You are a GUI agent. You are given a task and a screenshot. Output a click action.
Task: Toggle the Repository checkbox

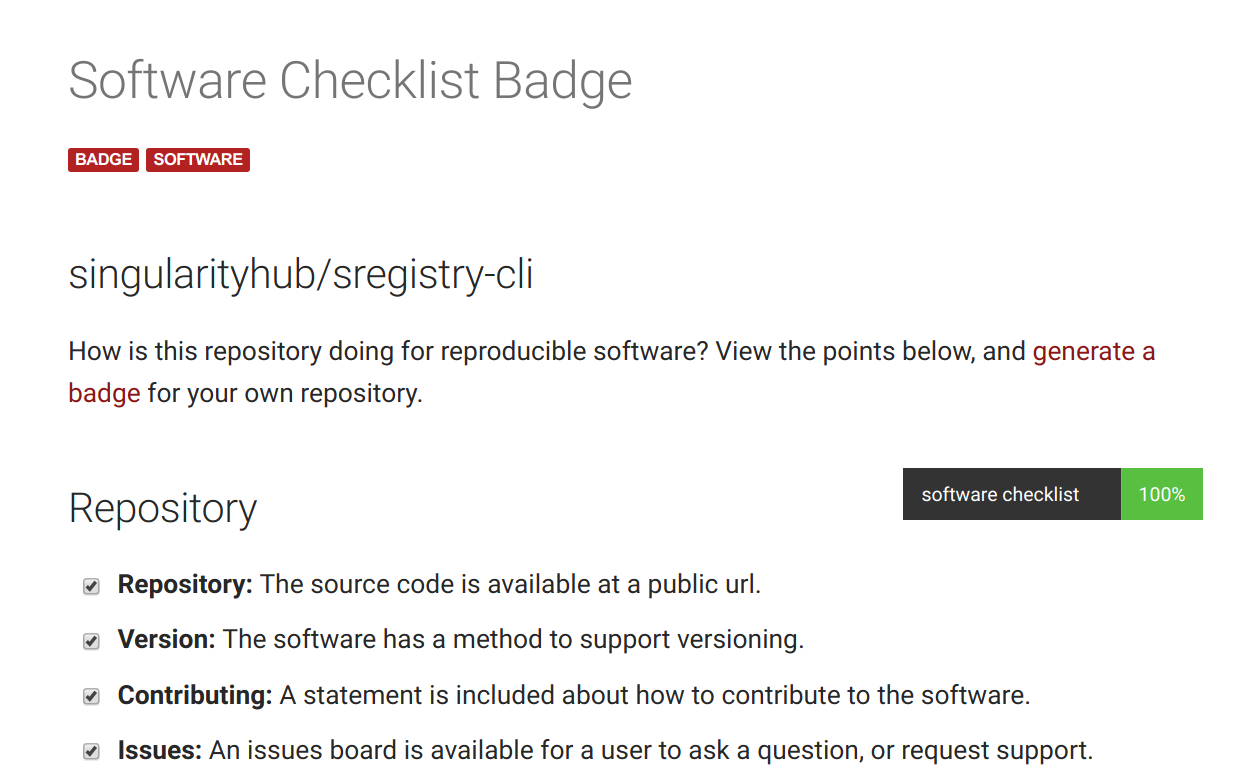click(91, 586)
